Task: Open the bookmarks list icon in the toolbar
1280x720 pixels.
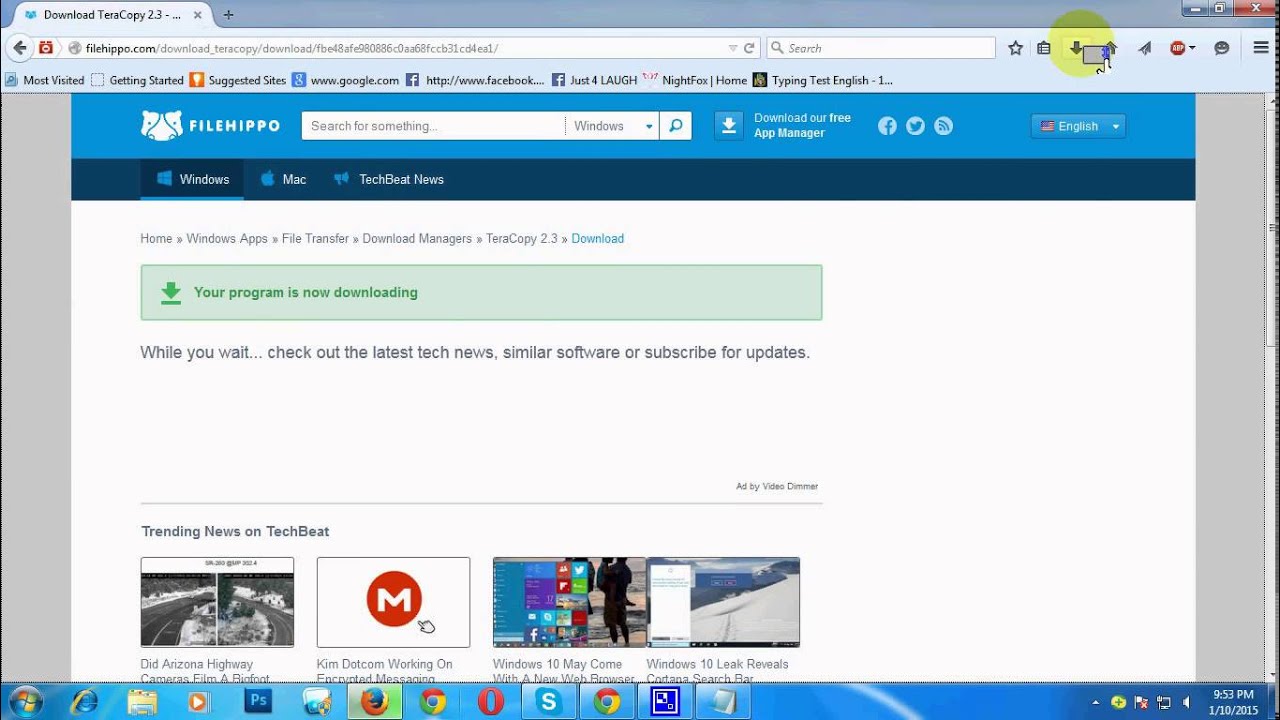Action: [1044, 48]
